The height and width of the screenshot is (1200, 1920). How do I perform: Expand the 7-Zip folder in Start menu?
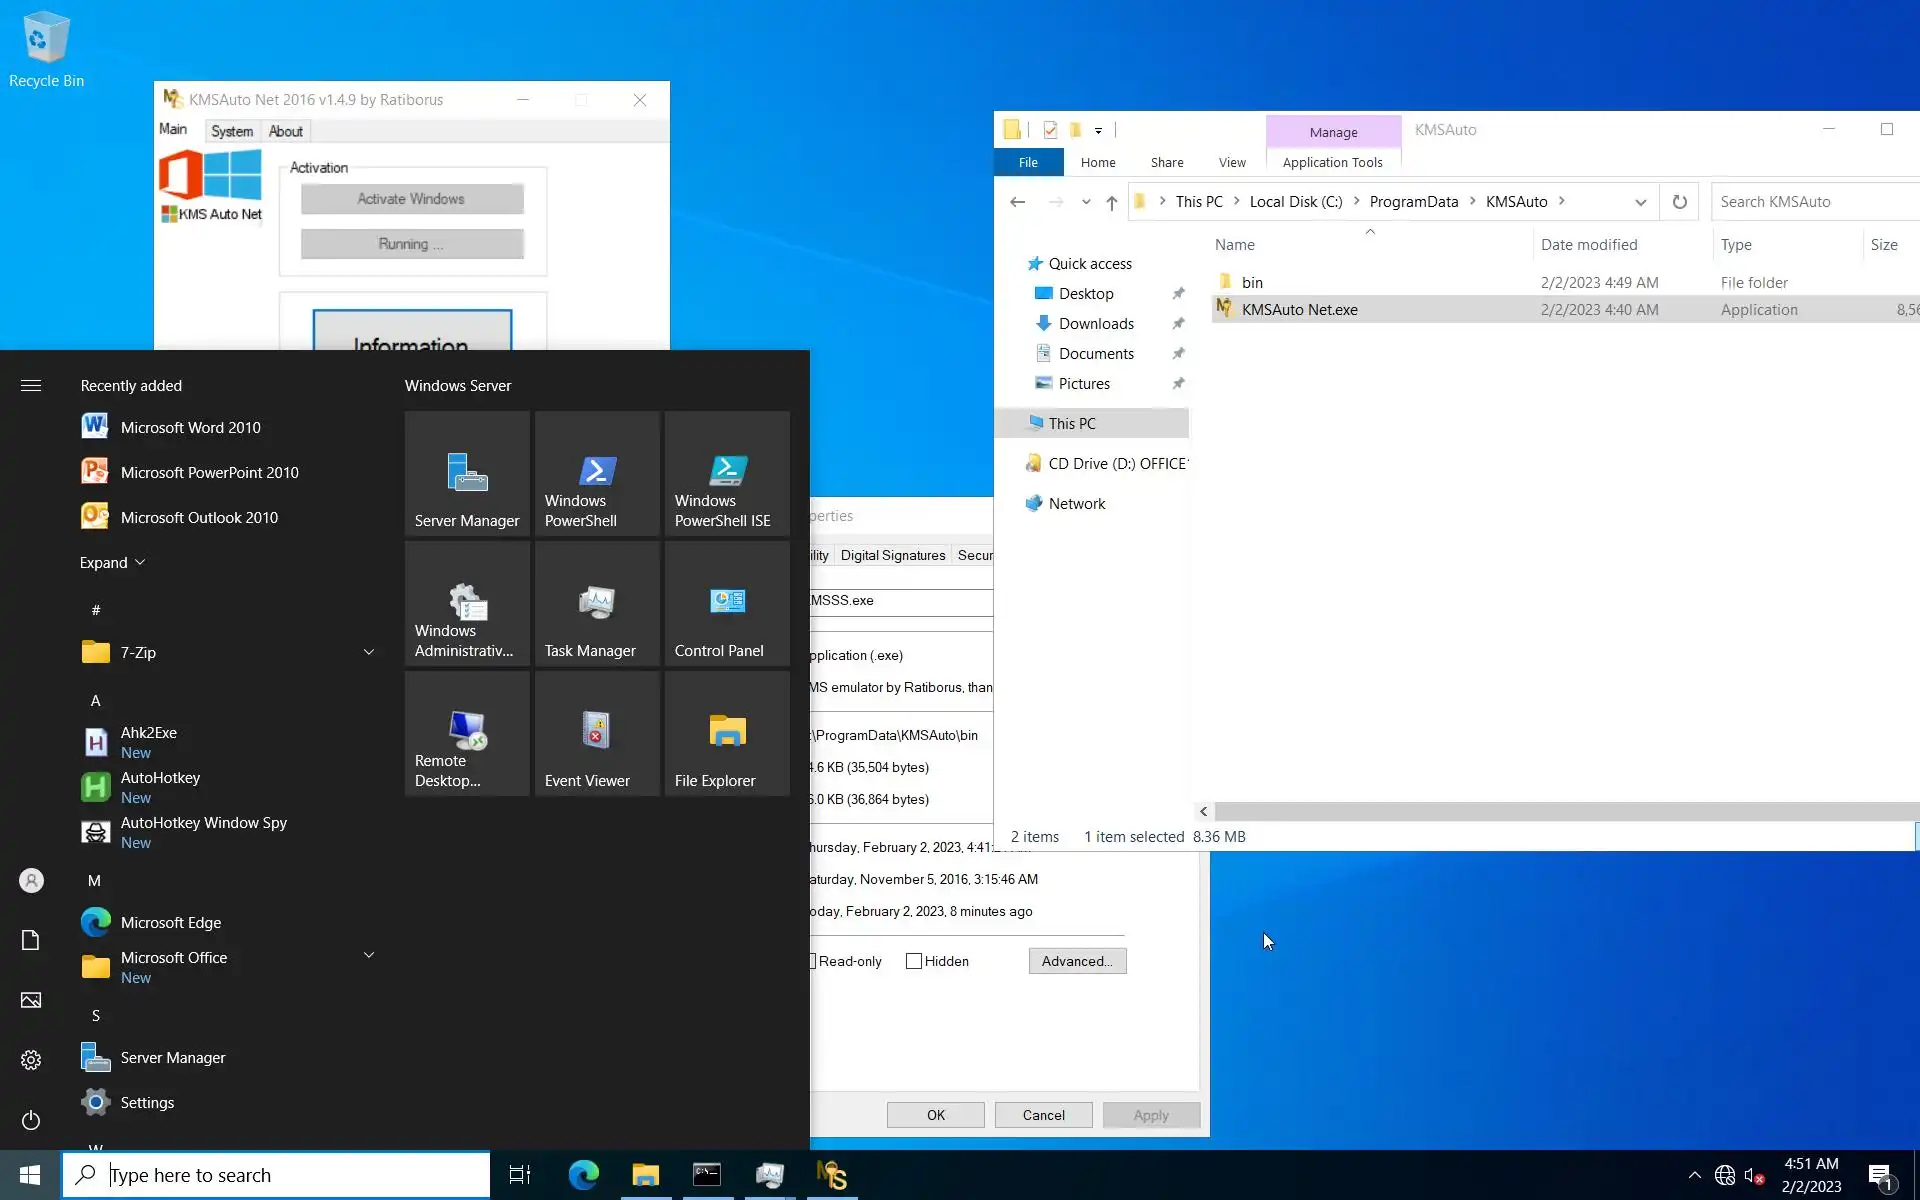[x=369, y=652]
